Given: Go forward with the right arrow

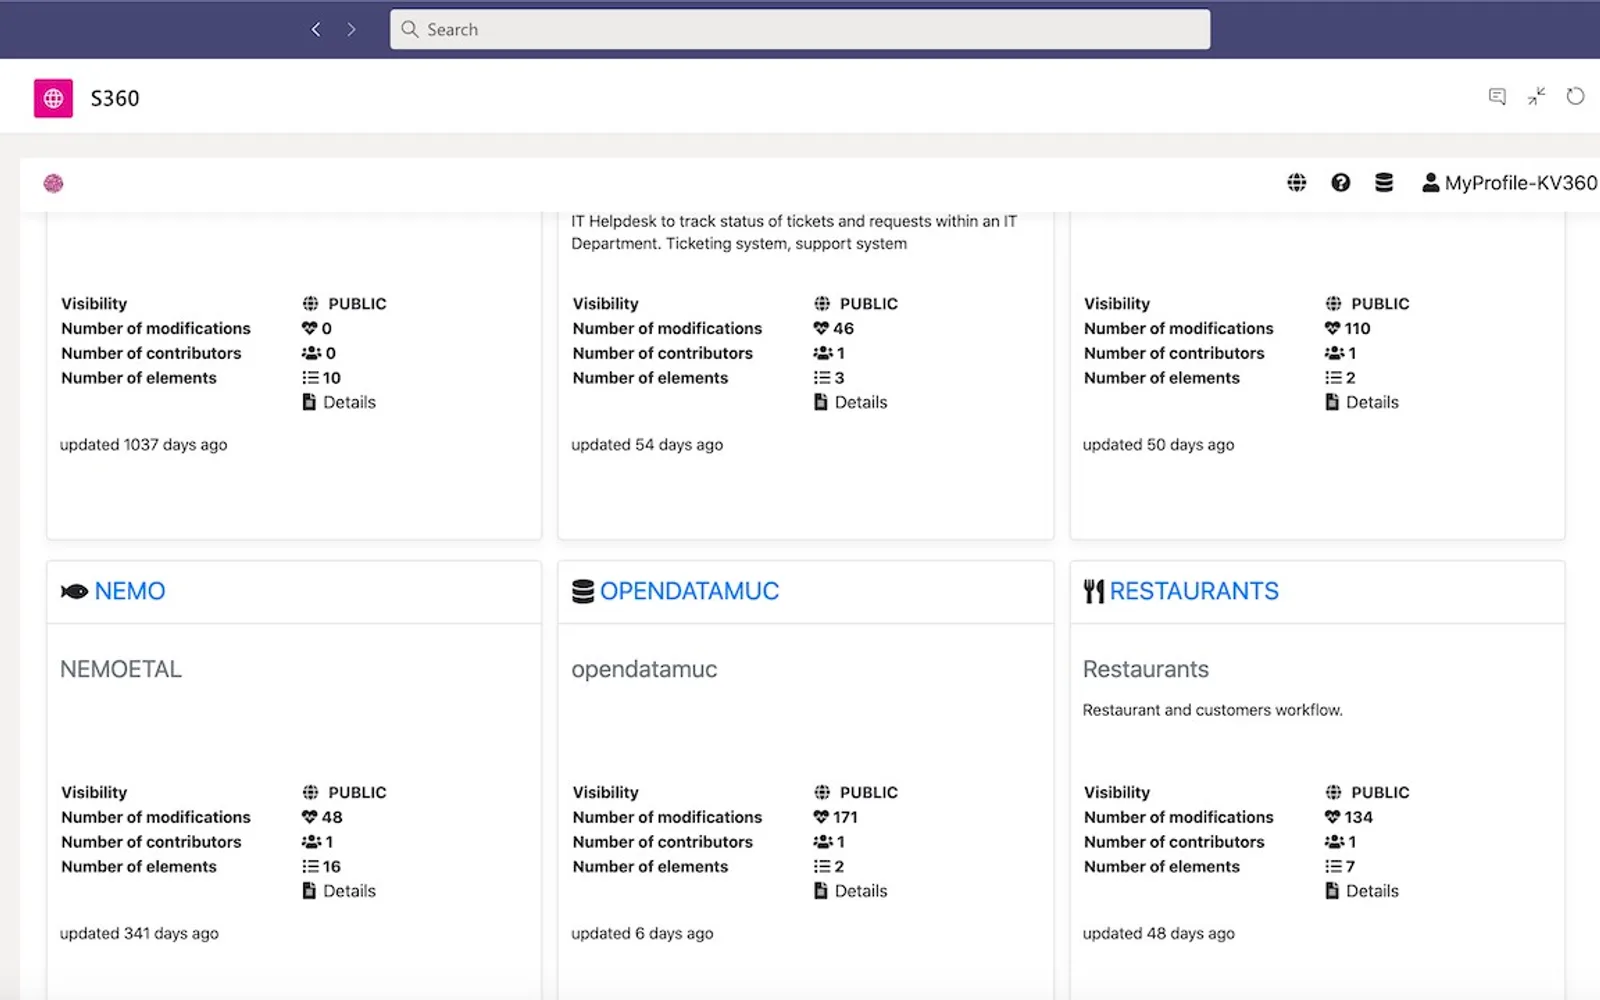Looking at the screenshot, I should (351, 30).
